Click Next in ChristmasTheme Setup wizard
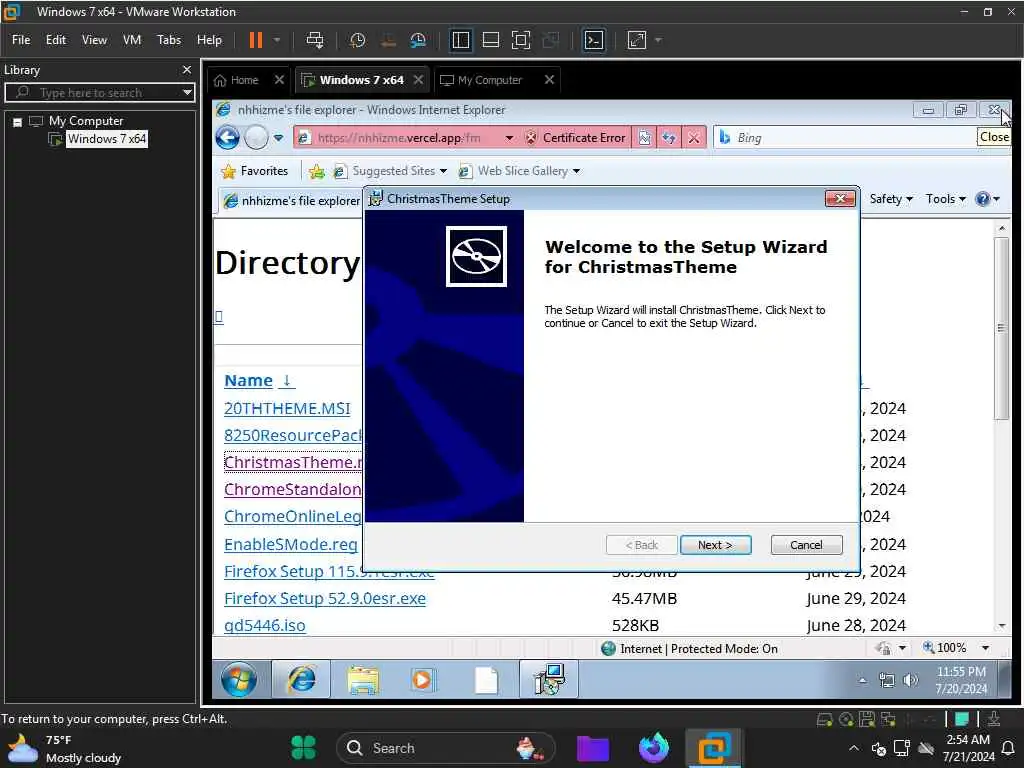This screenshot has height=768, width=1024. pos(715,545)
